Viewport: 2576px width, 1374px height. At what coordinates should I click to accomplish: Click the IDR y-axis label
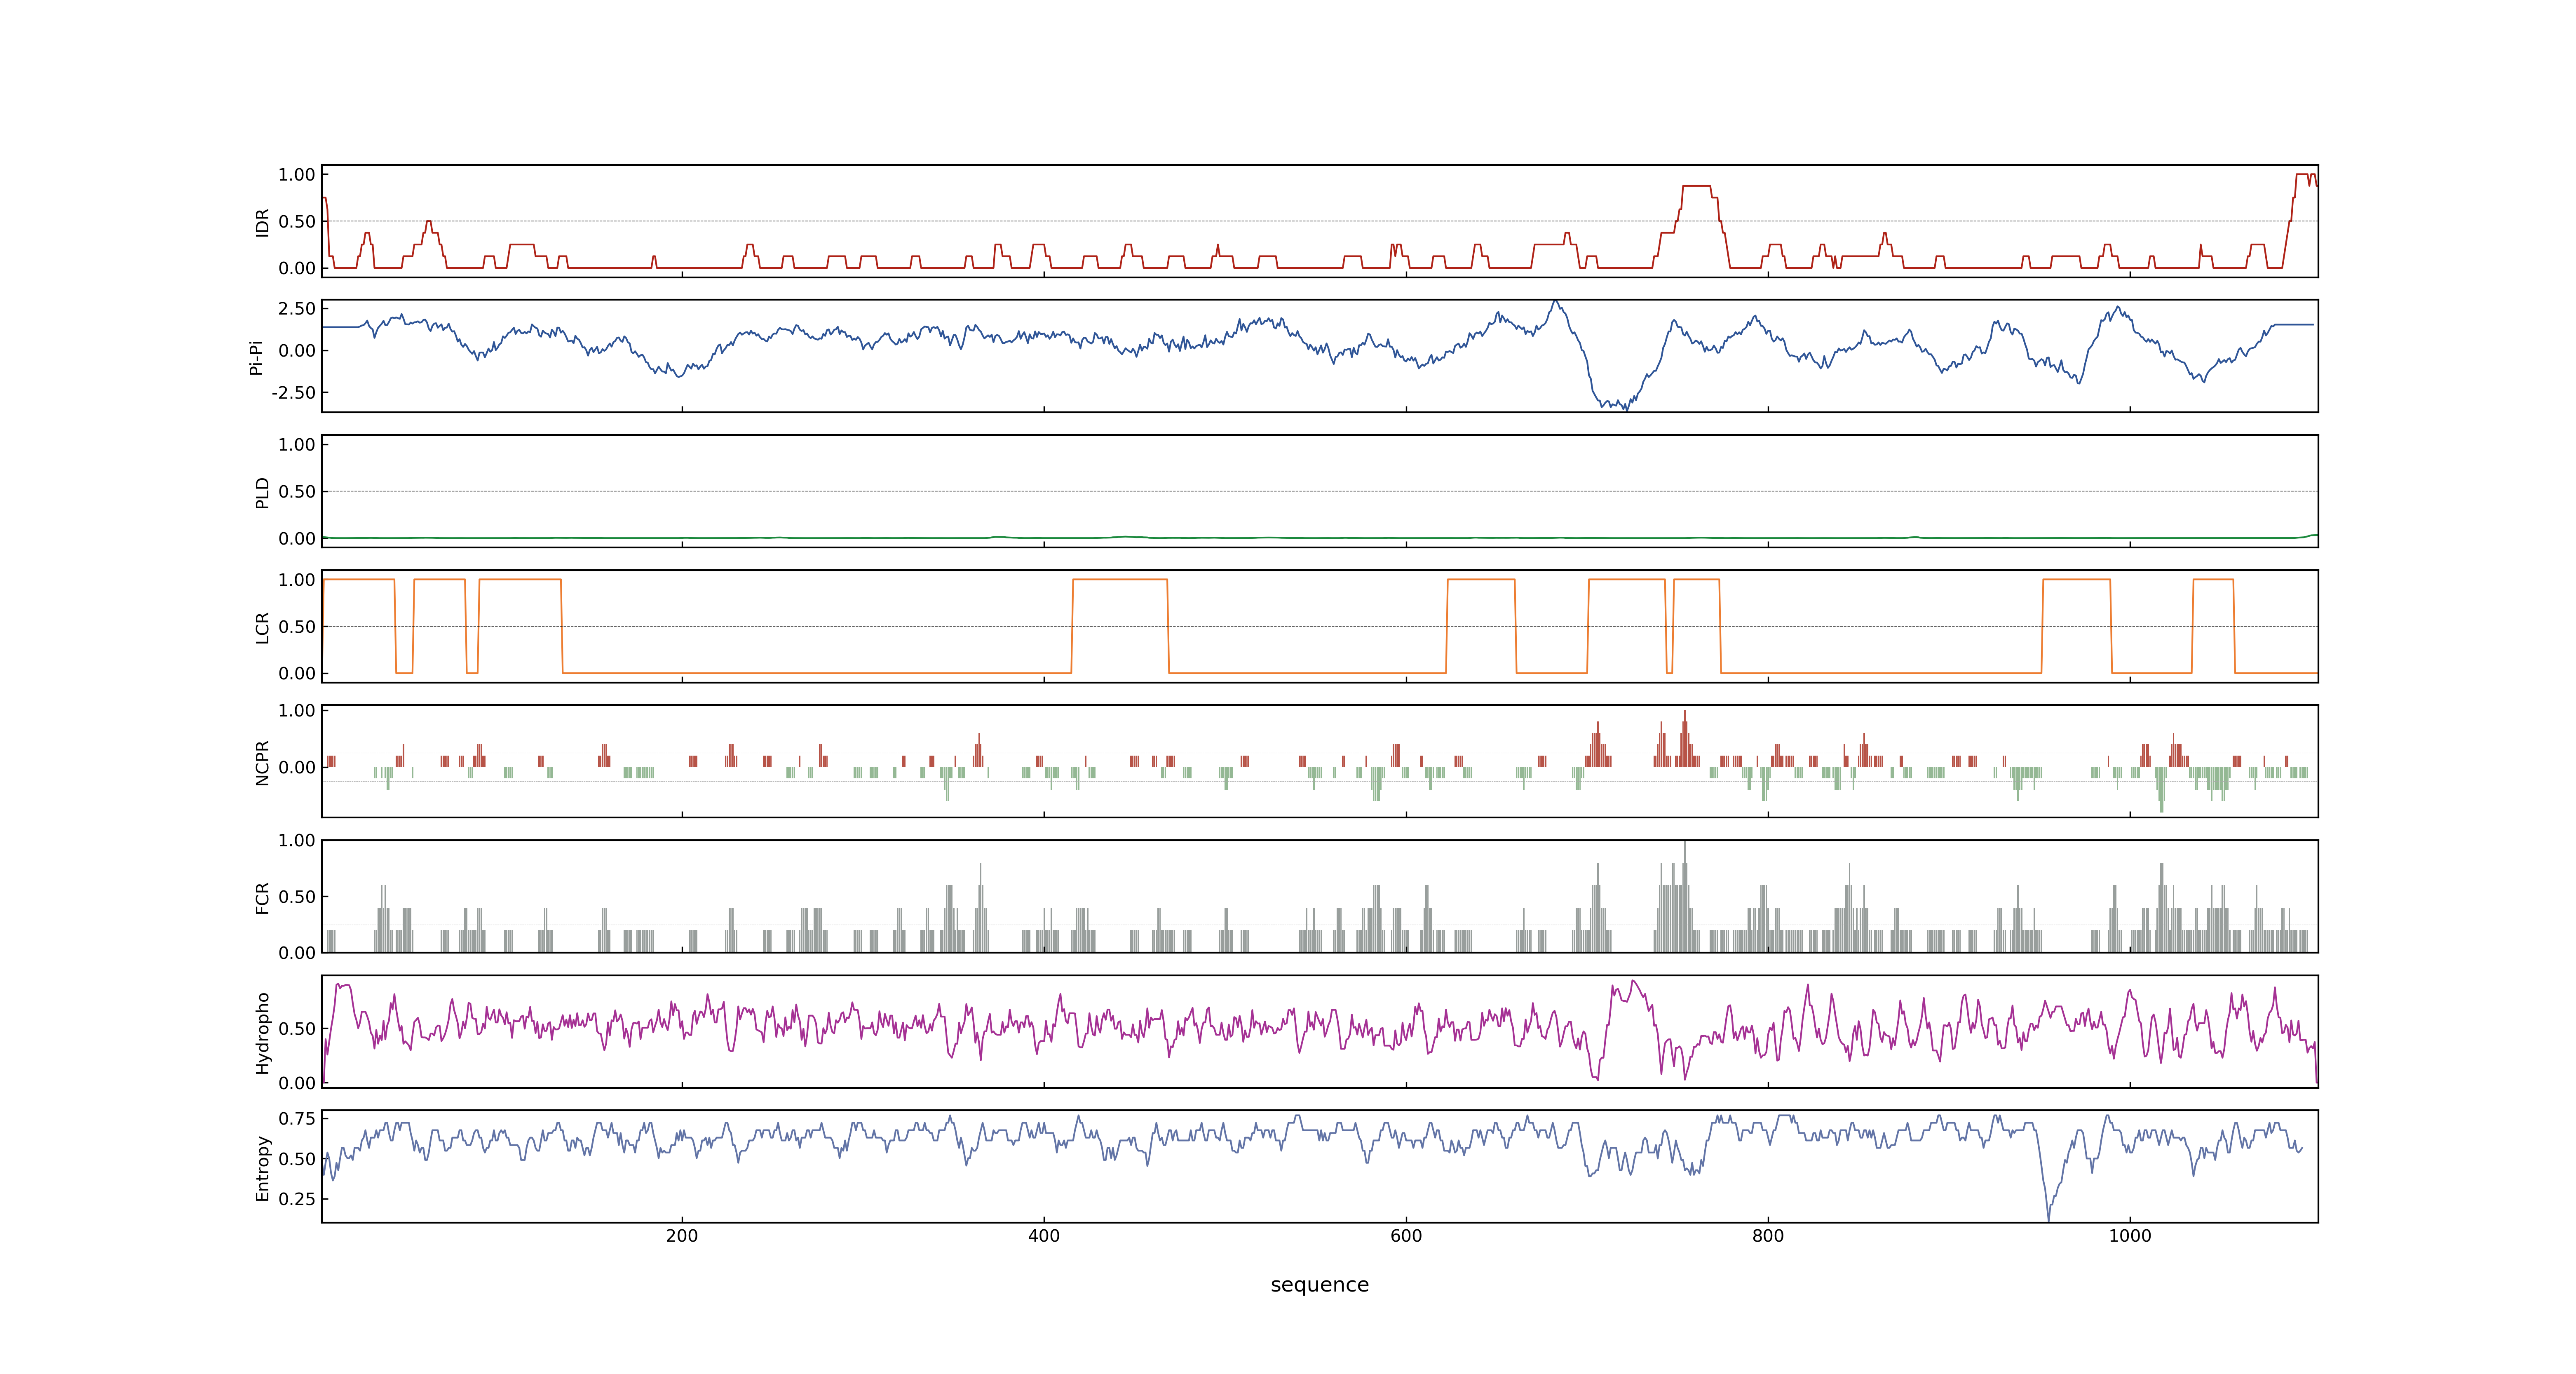click(262, 222)
